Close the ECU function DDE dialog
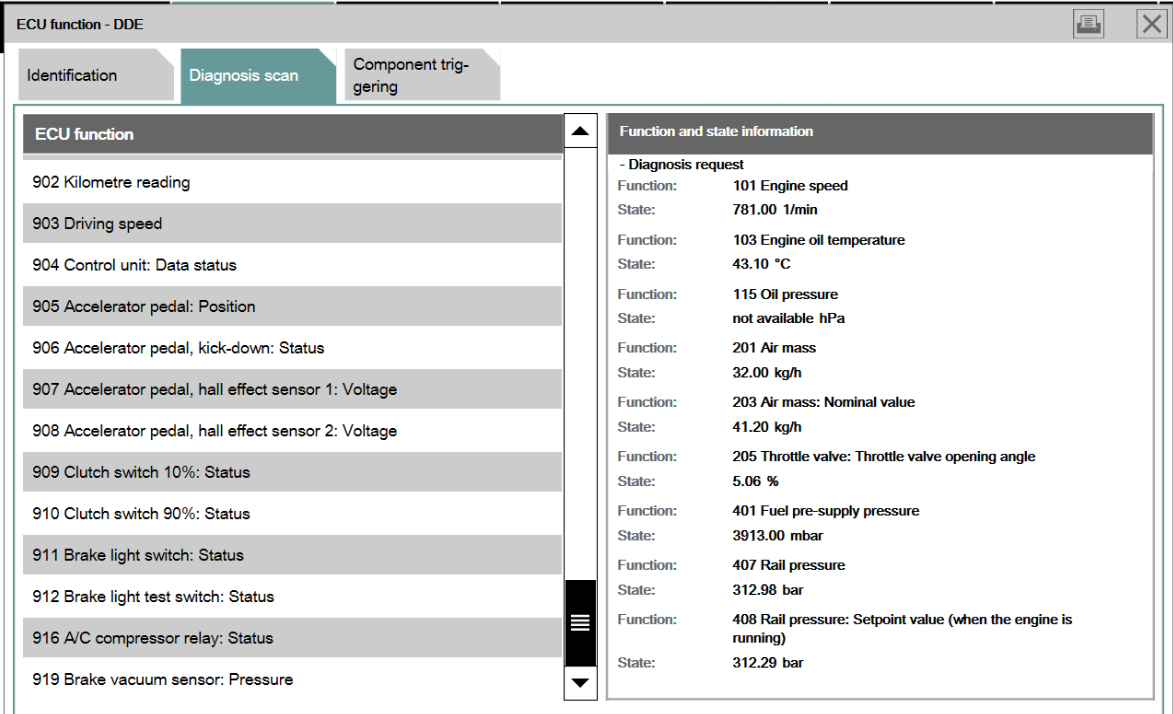This screenshot has height=714, width=1173. click(x=1151, y=24)
